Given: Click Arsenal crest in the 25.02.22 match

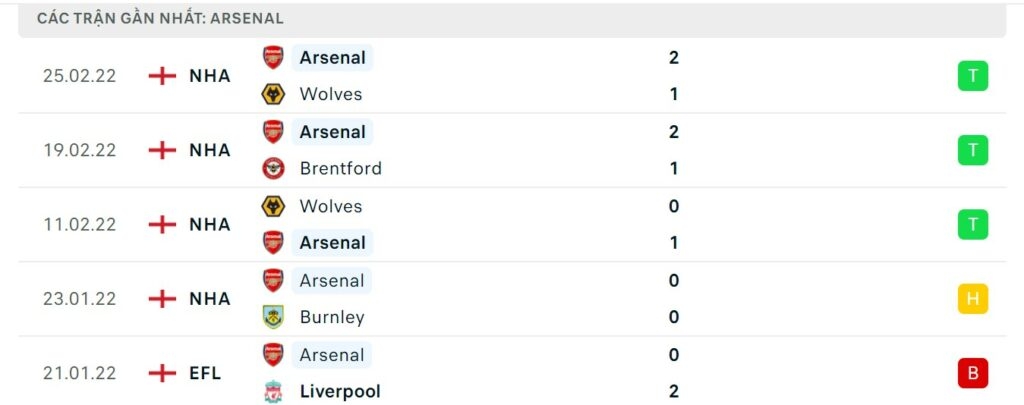Looking at the screenshot, I should [273, 57].
